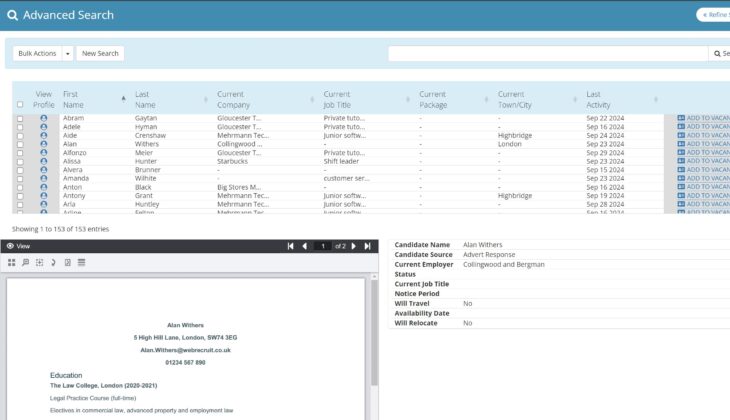730x420 pixels.
Task: Click the profile icon for Abram Gaytan
Action: click(x=43, y=118)
